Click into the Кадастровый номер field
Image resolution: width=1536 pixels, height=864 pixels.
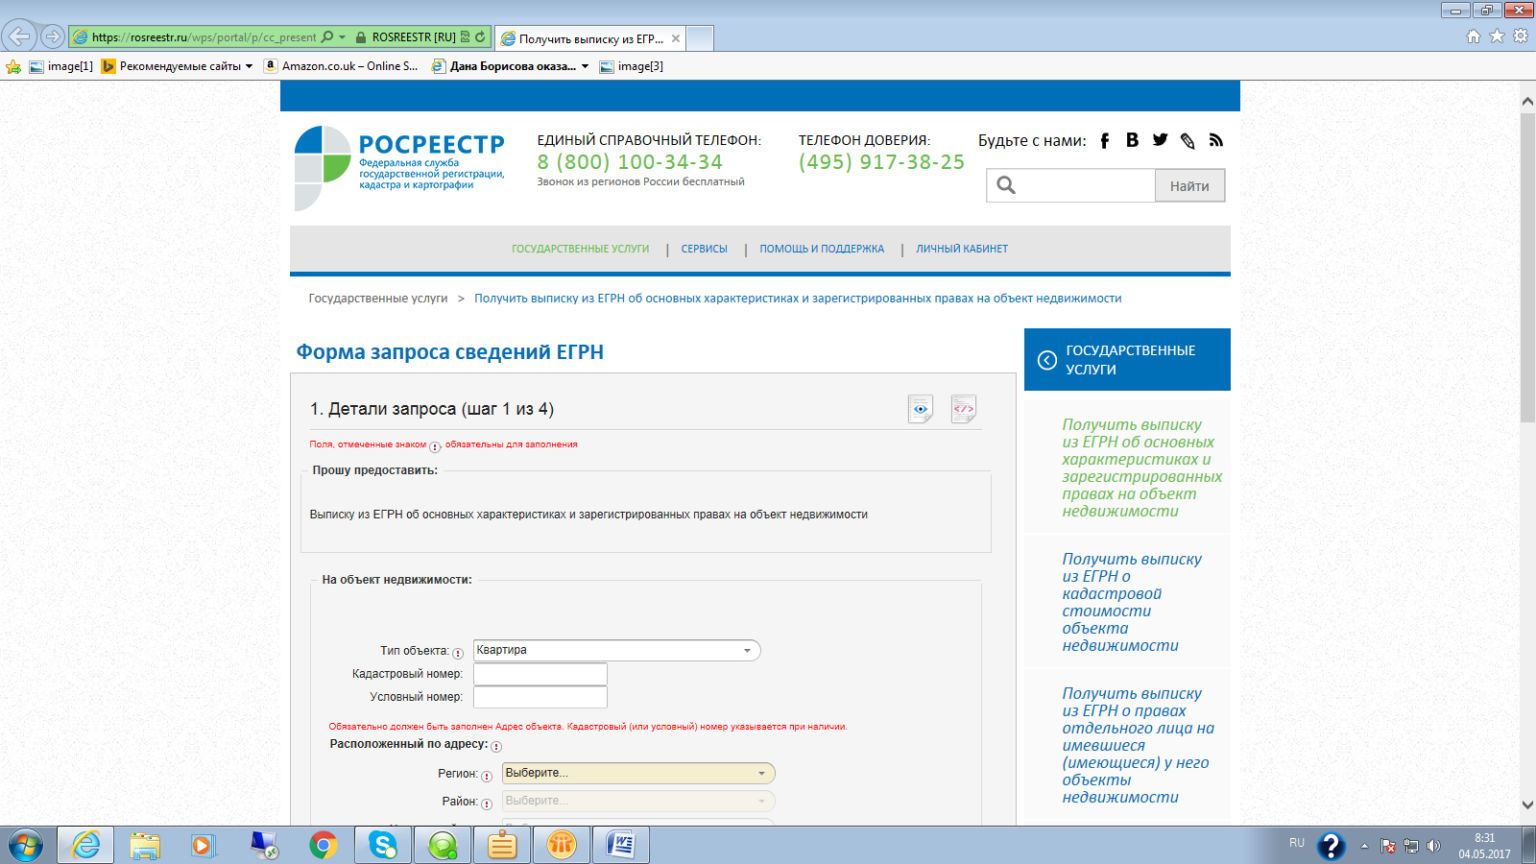pyautogui.click(x=540, y=674)
